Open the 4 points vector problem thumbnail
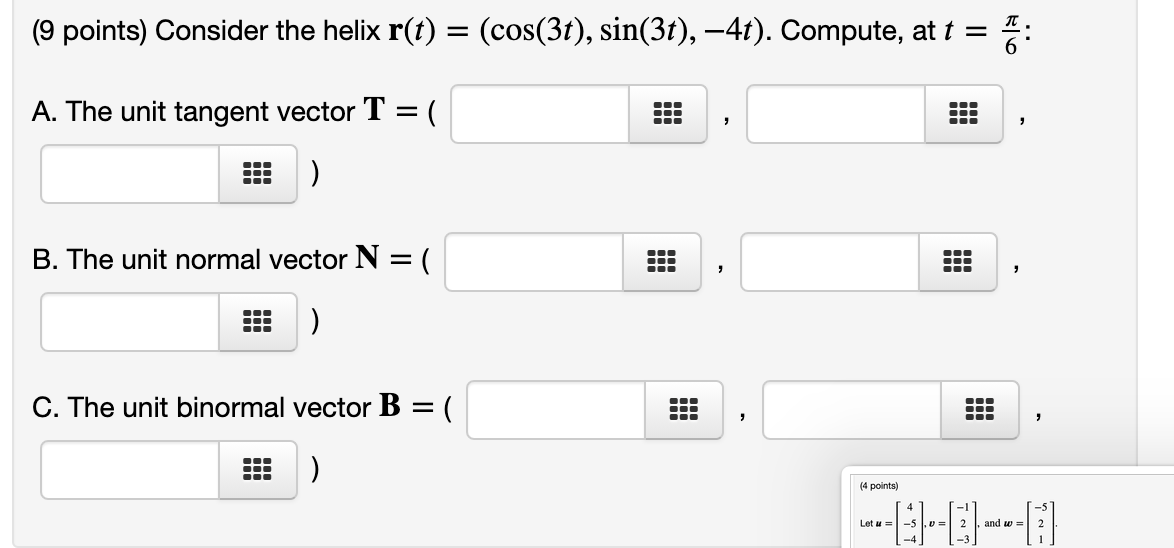Viewport: 1174px width, 548px height. [1007, 508]
